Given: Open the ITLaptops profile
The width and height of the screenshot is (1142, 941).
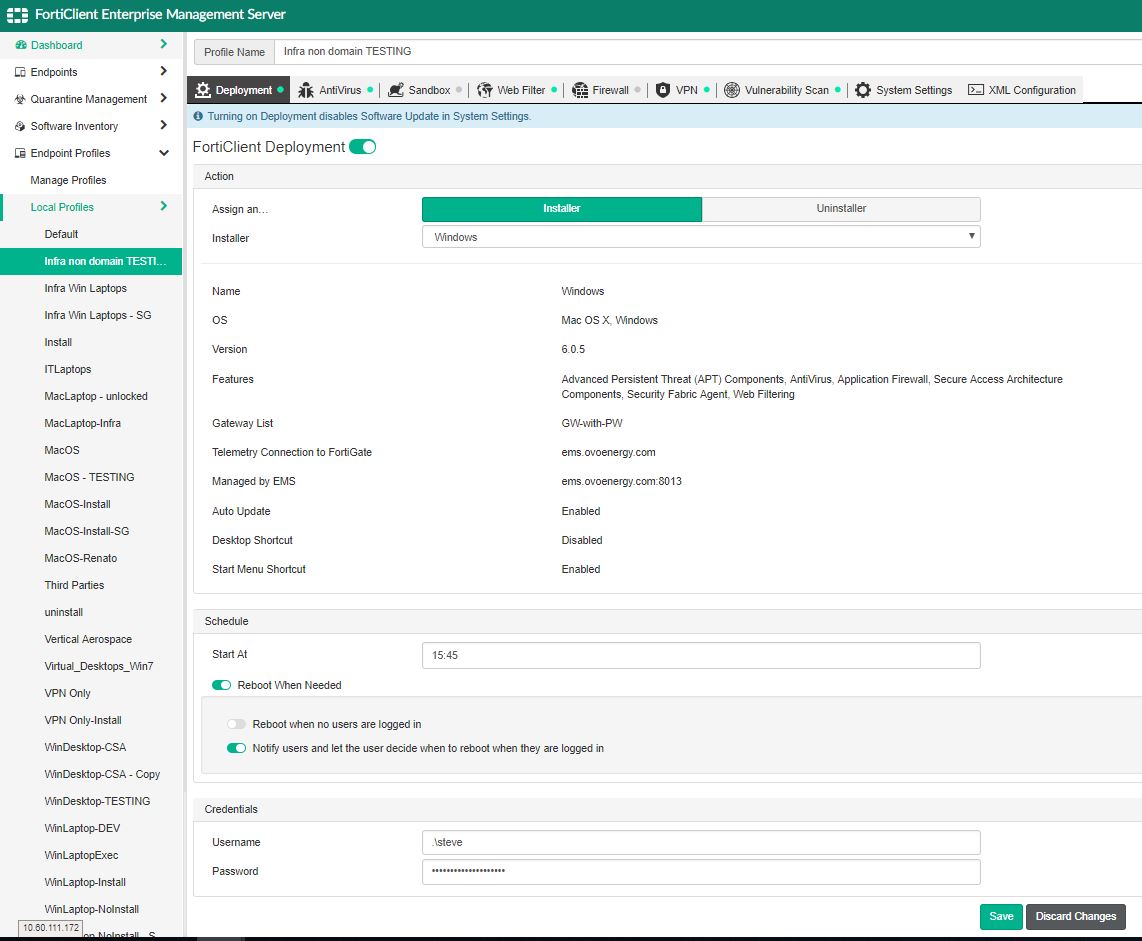Looking at the screenshot, I should [68, 369].
